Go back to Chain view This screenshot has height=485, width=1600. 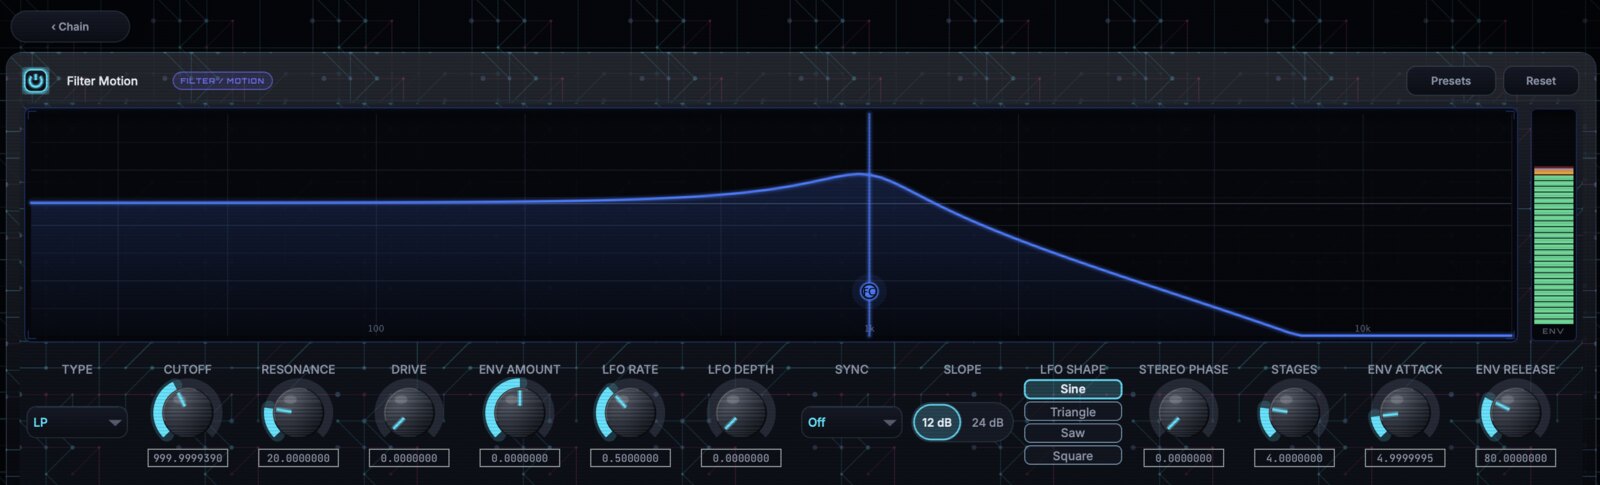(x=70, y=27)
